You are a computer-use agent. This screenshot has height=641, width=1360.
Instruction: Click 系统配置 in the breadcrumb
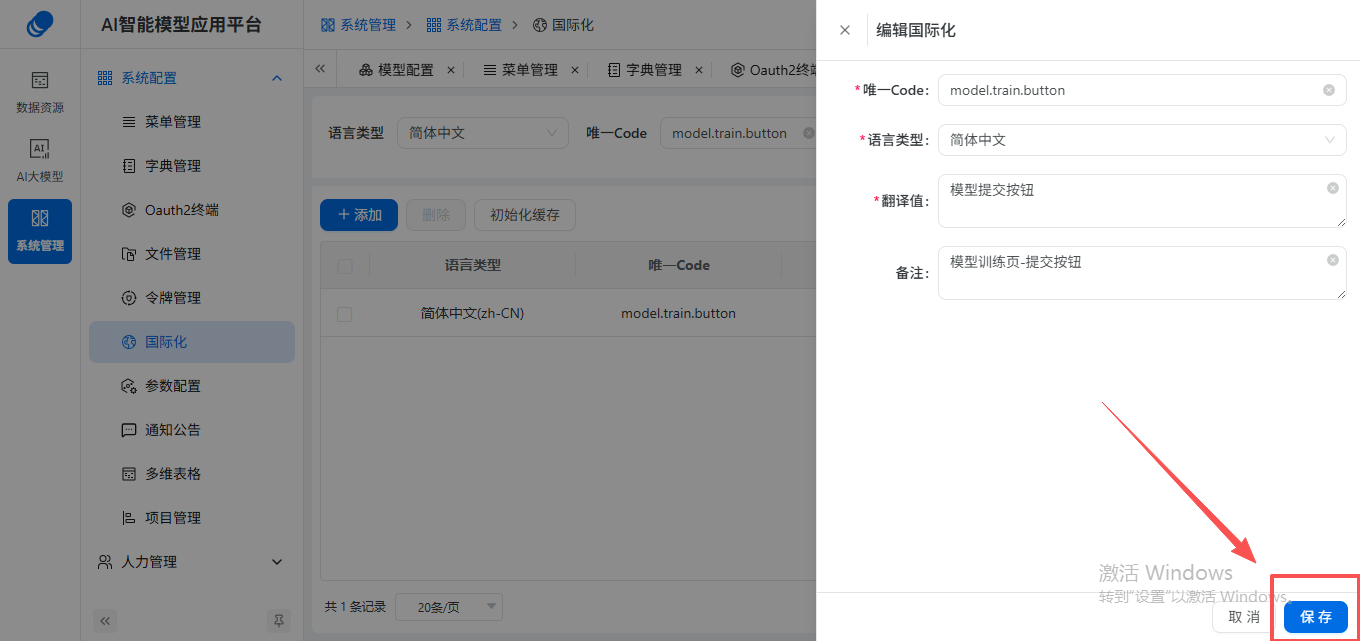click(x=464, y=24)
